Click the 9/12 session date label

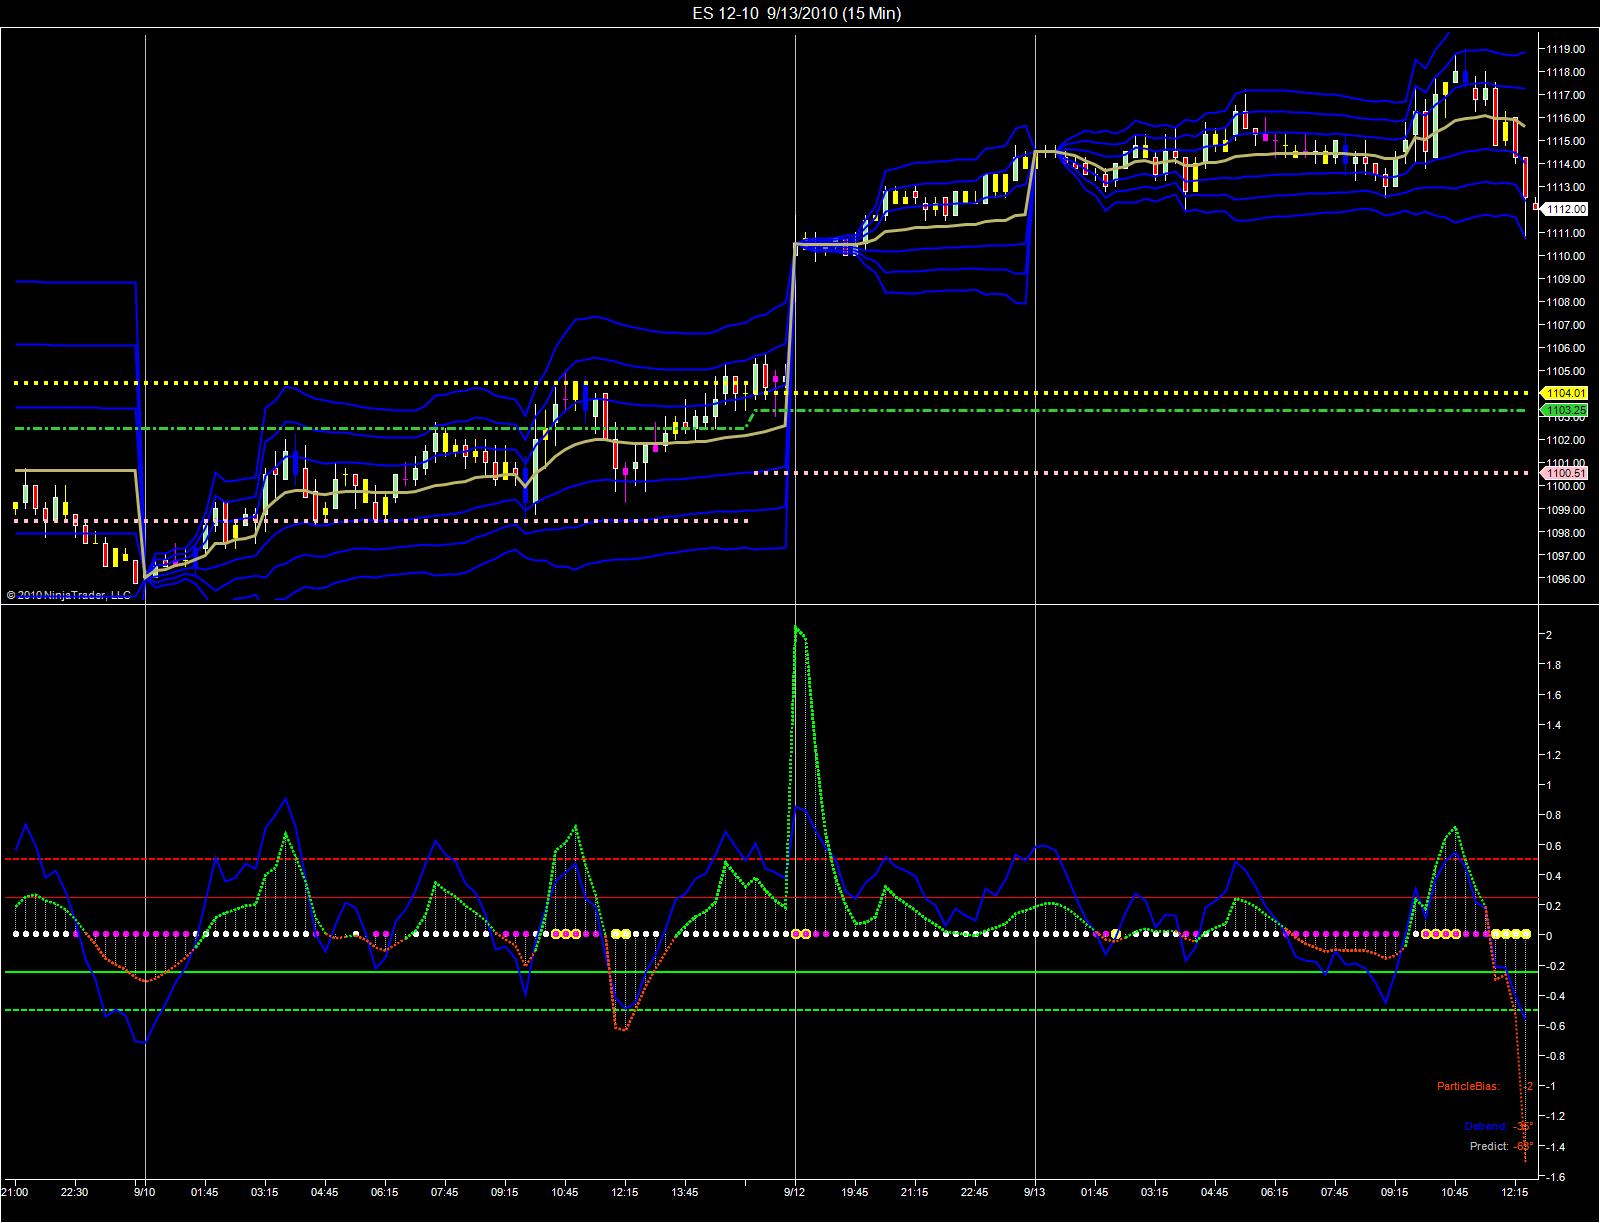click(795, 1193)
